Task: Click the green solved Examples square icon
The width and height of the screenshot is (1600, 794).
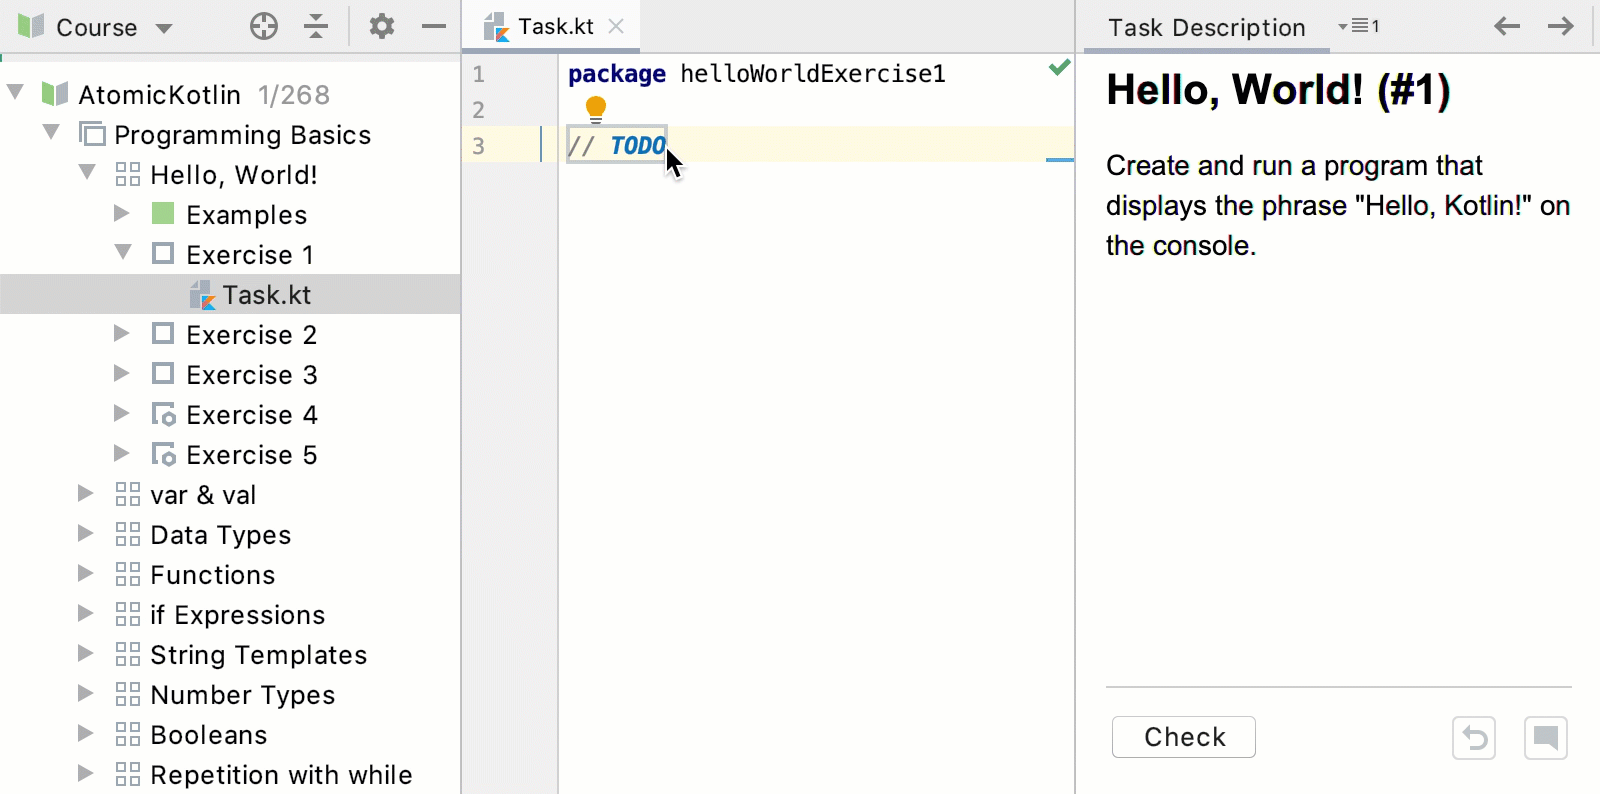Action: click(x=163, y=213)
